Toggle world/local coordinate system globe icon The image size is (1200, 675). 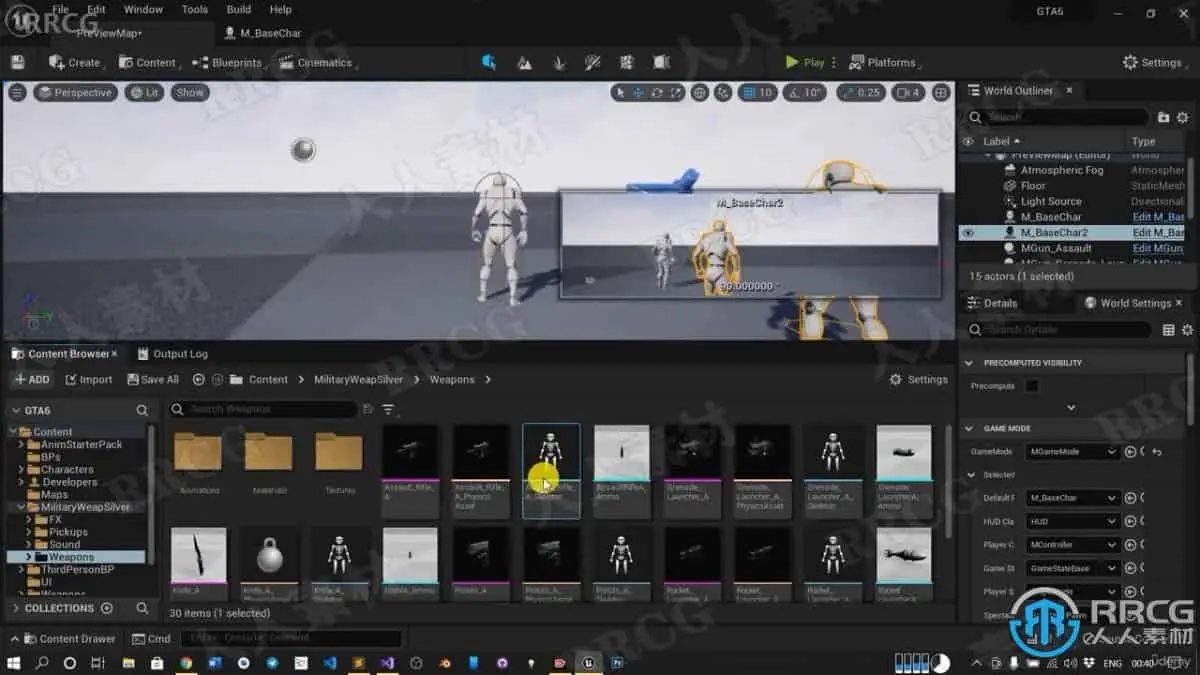pos(700,92)
